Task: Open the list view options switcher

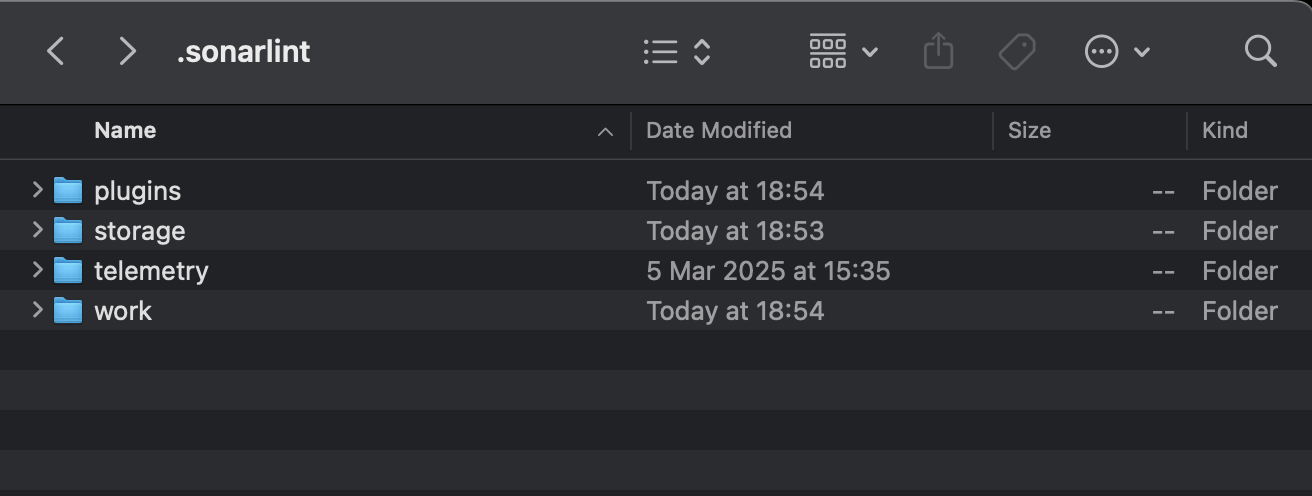Action: click(677, 52)
